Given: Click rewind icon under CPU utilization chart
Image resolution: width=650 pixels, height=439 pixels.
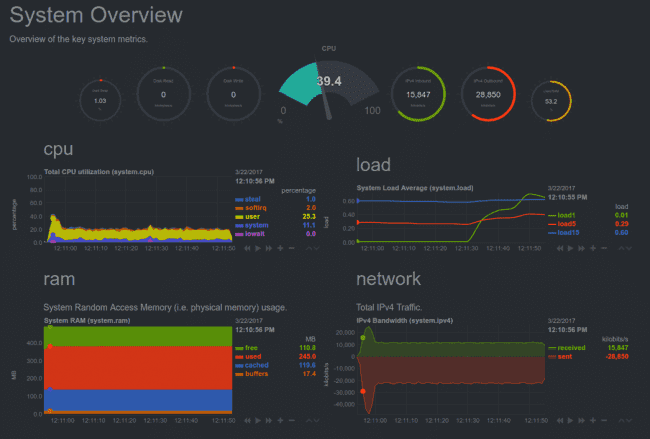Looking at the screenshot, I should (x=247, y=248).
